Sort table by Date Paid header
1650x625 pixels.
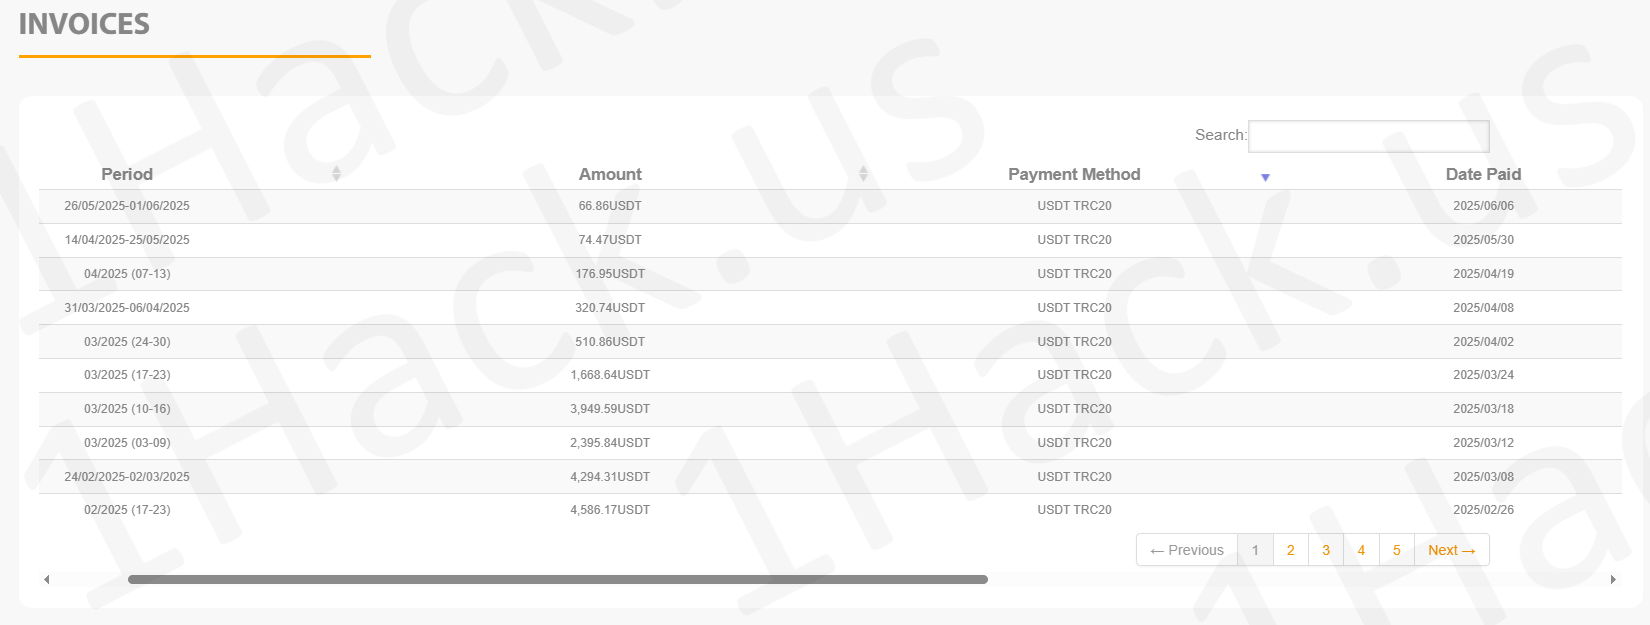[x=1483, y=174]
